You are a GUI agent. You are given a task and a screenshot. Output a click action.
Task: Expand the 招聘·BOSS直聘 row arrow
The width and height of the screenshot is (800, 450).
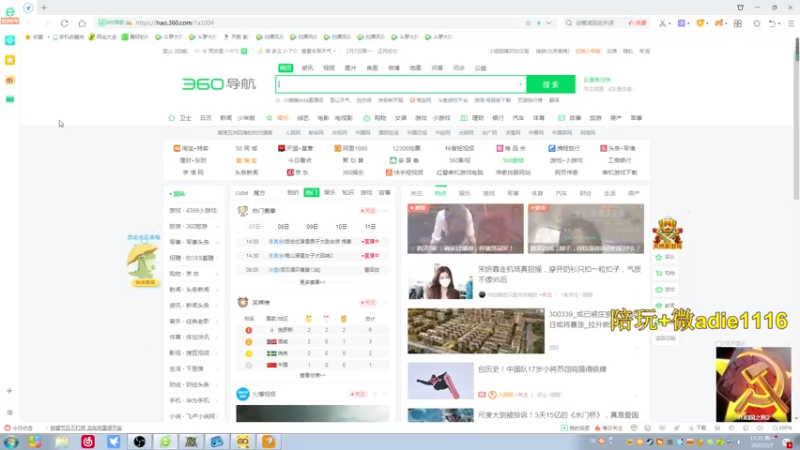tap(217, 258)
